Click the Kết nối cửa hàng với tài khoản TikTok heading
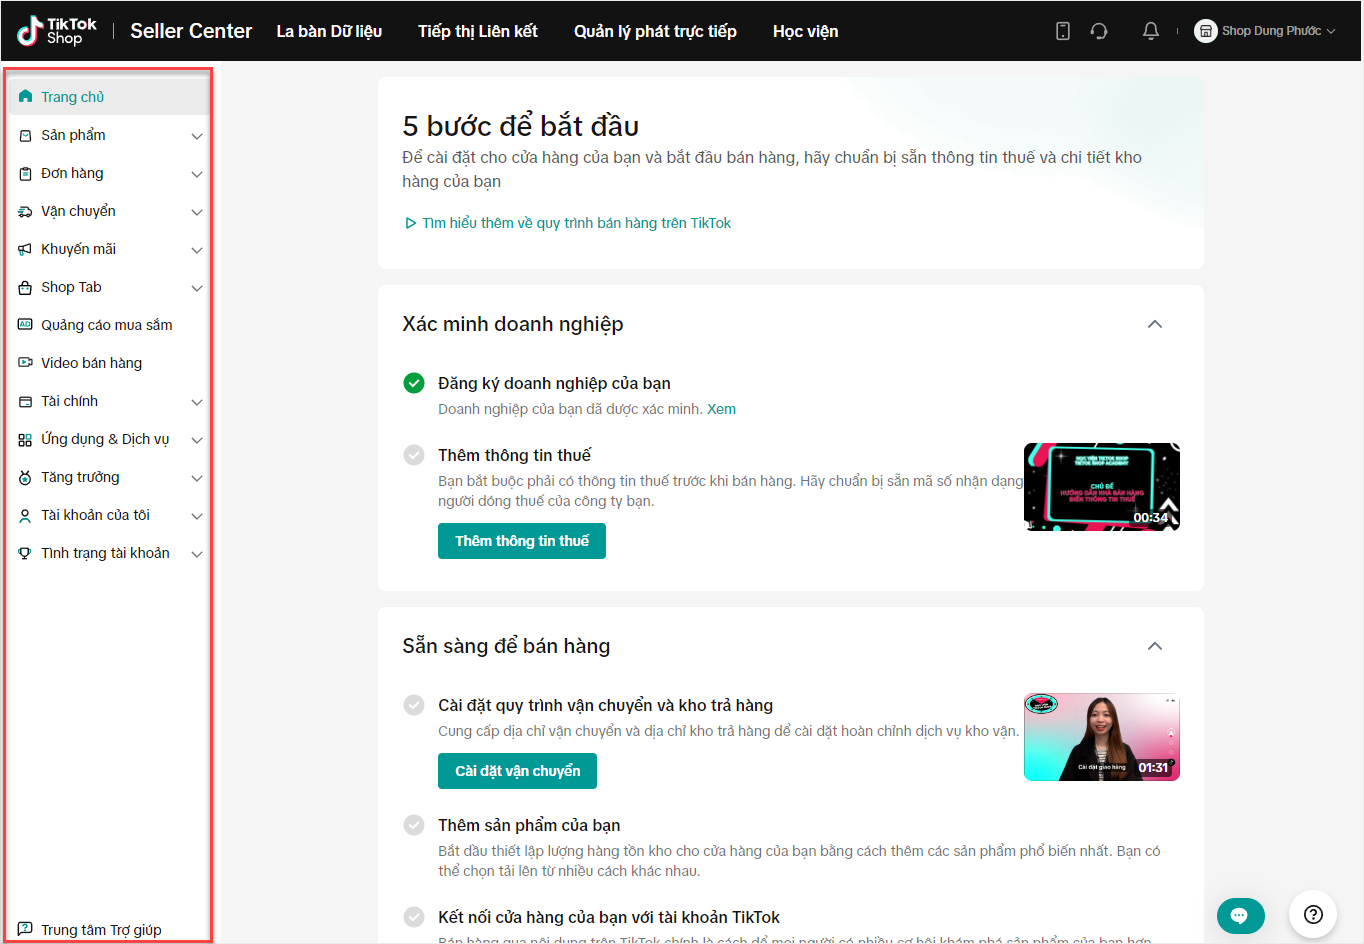1364x944 pixels. click(x=609, y=917)
